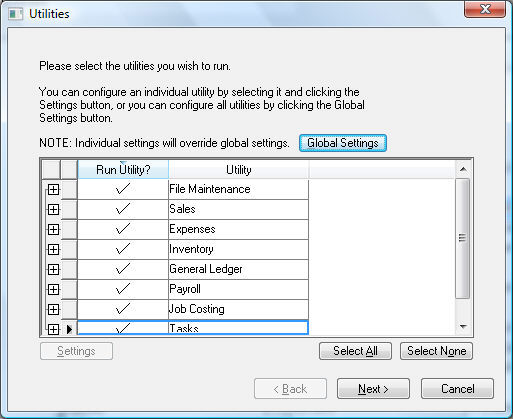Expand the Expenses utility row
Viewport: 513px width, 419px height.
(53, 230)
